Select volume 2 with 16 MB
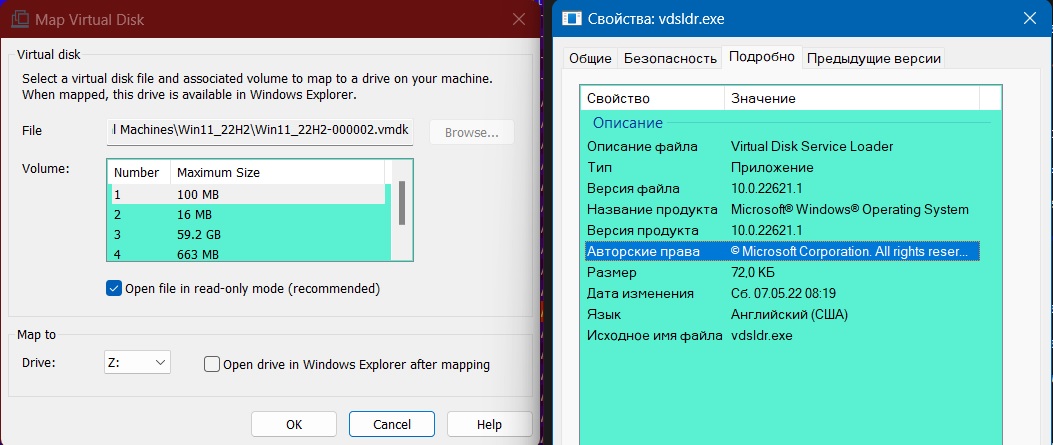Screen dimensions: 1053x445 tap(248, 215)
